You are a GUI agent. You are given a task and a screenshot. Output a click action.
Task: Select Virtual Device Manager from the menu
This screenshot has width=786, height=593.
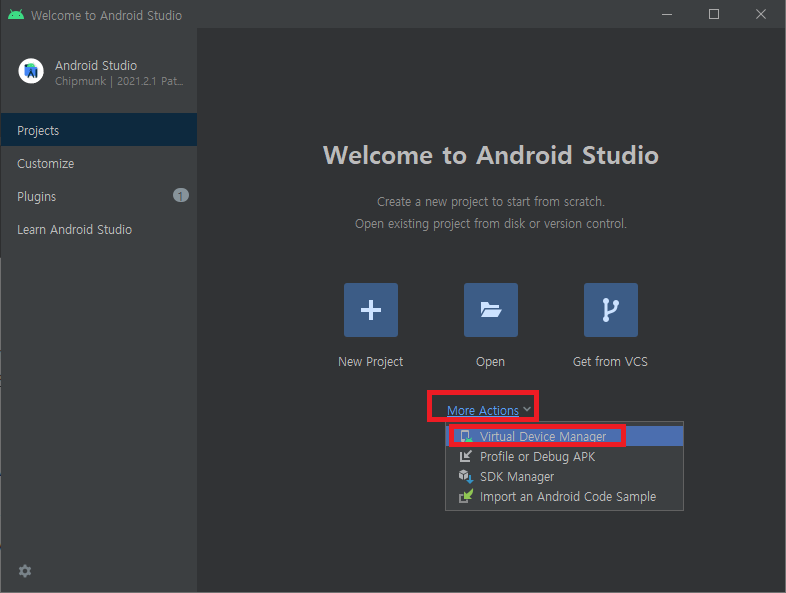pos(564,436)
